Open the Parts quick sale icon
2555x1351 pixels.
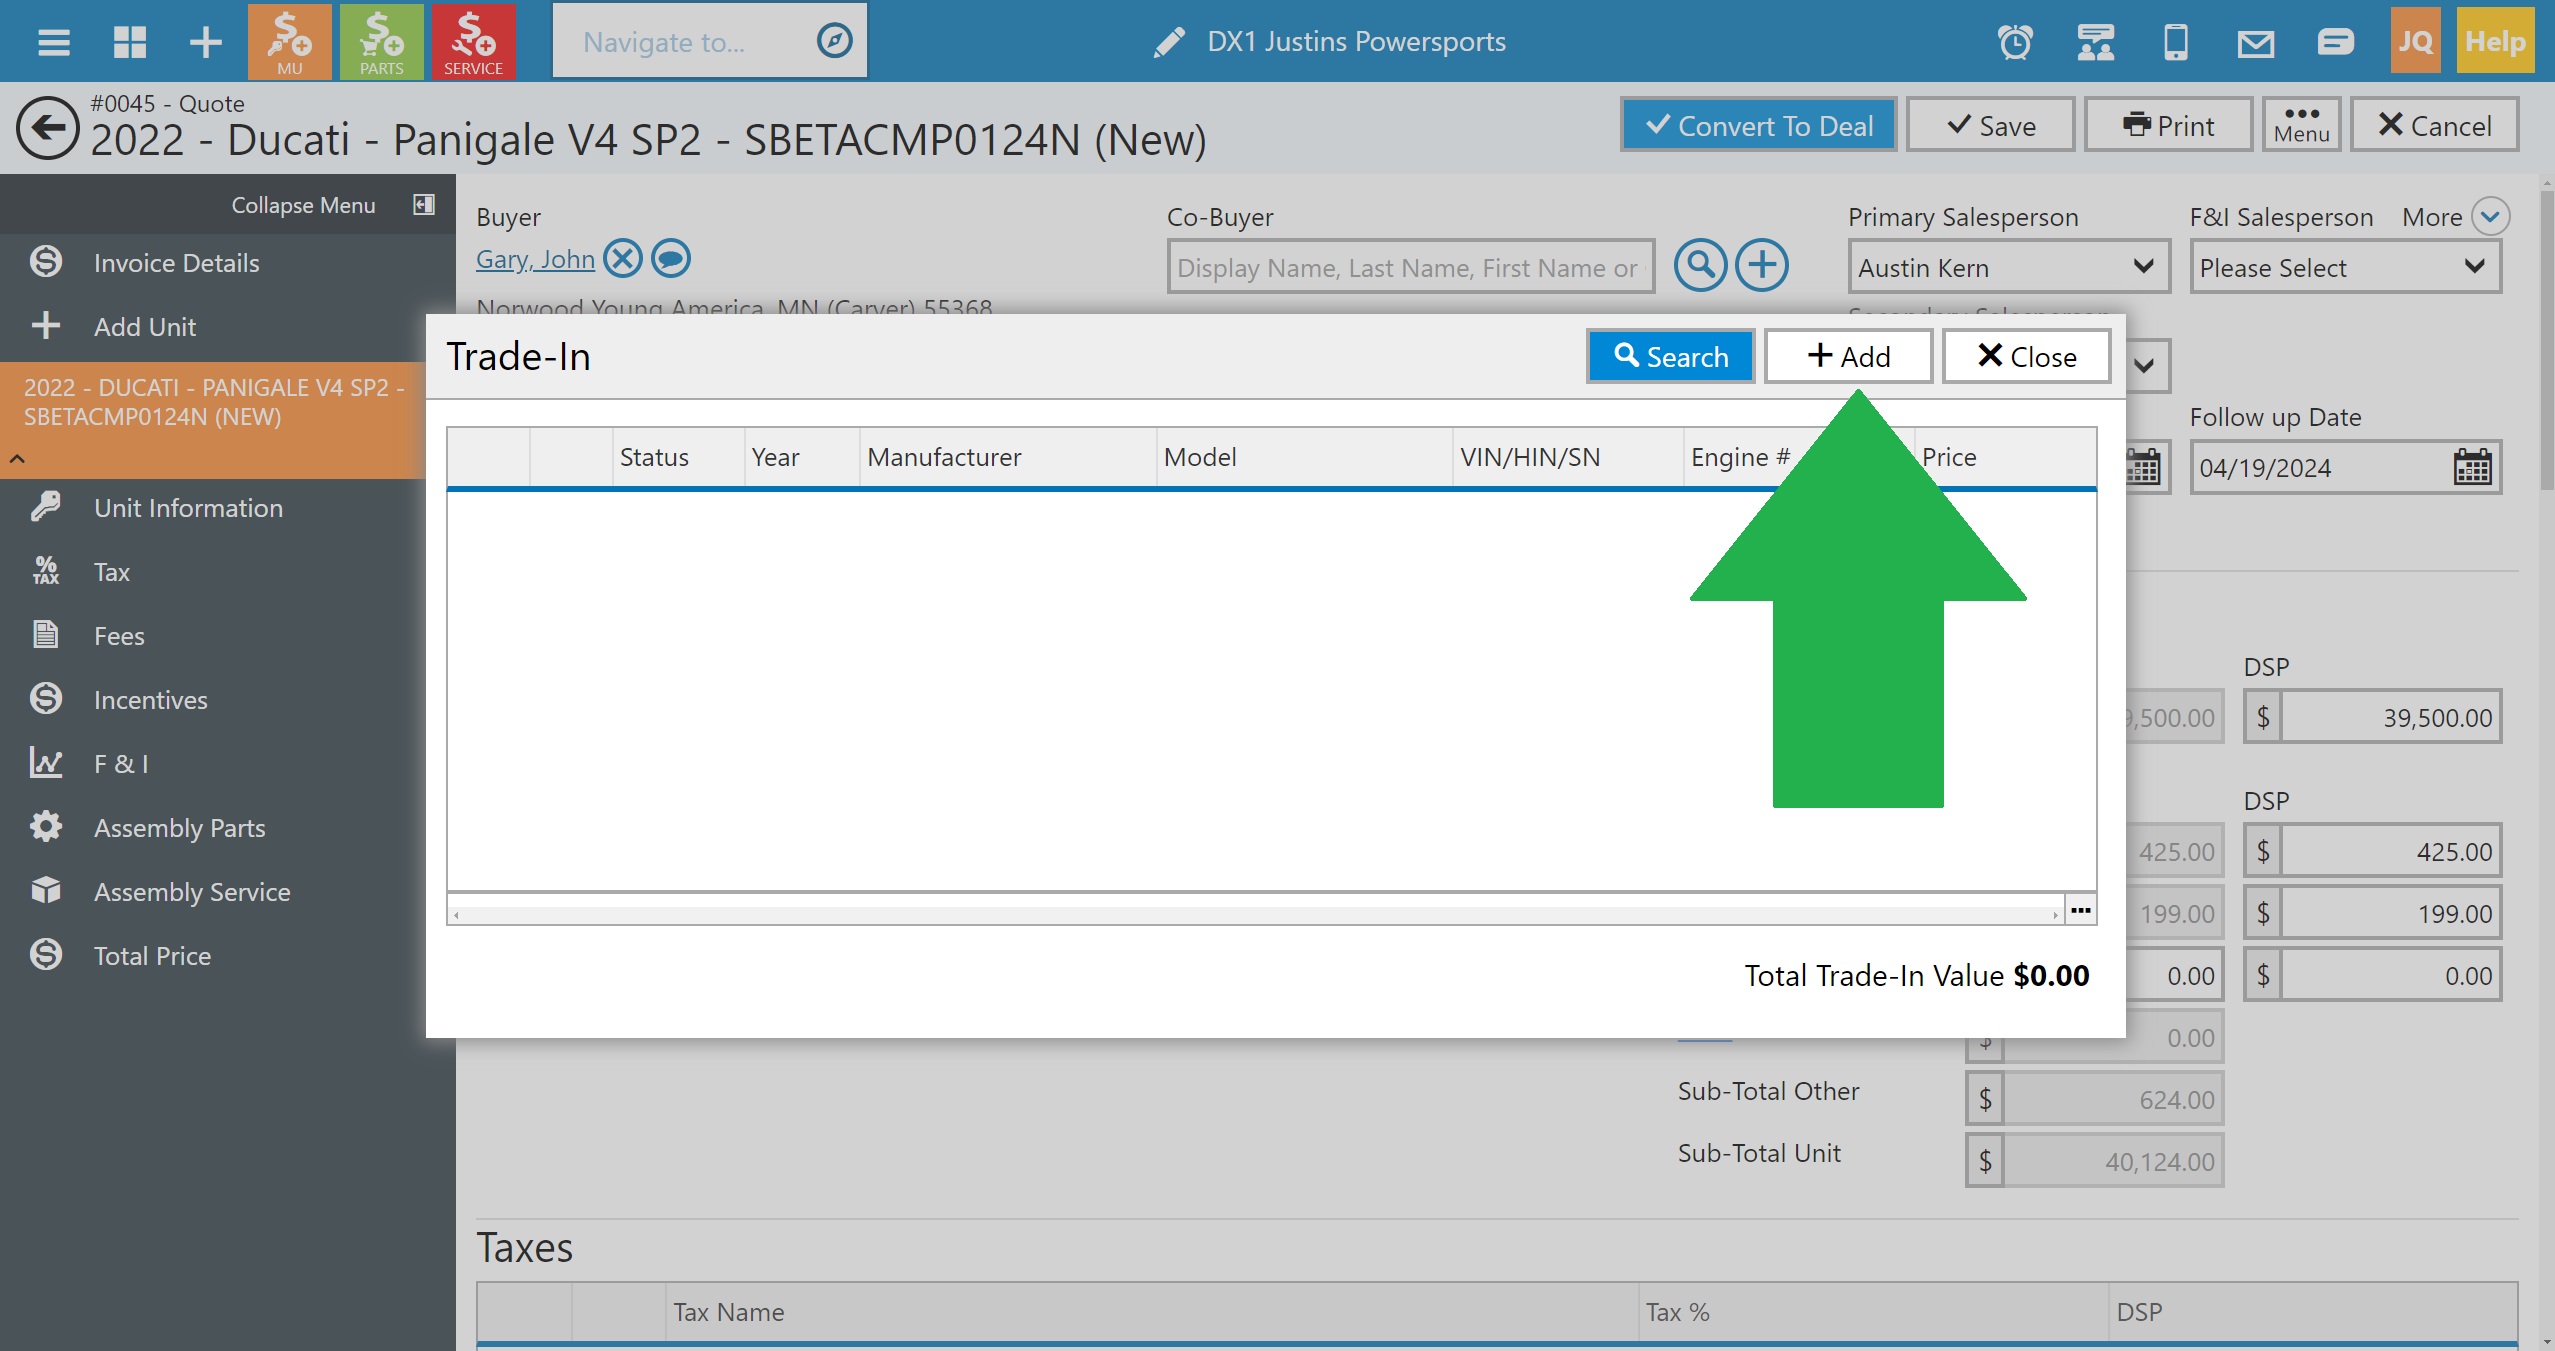[381, 41]
